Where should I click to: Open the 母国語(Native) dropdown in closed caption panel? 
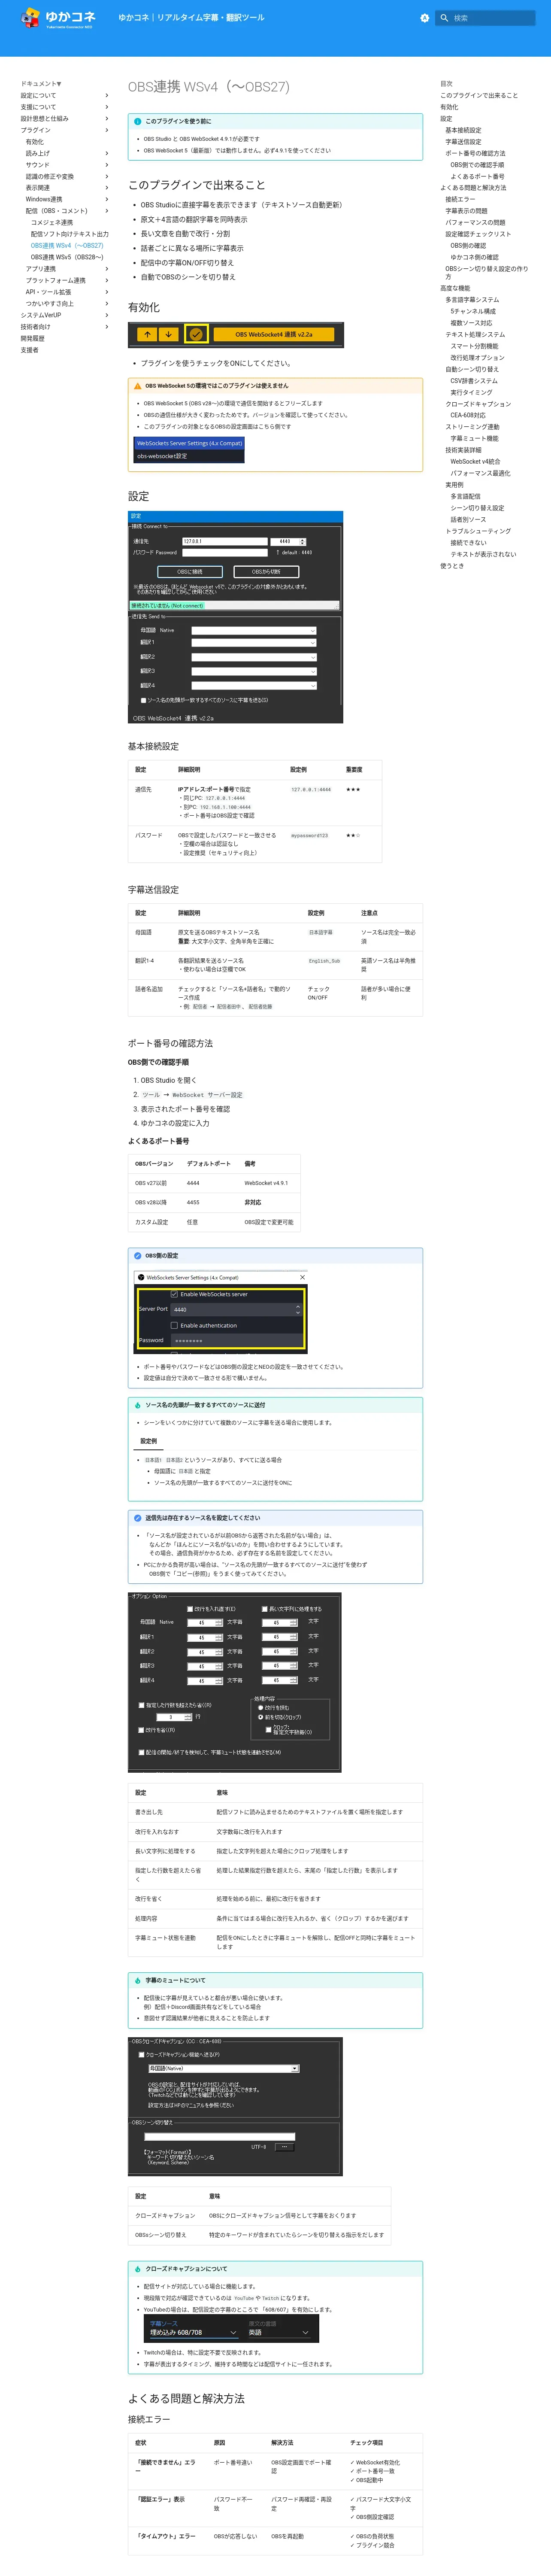(x=223, y=2068)
